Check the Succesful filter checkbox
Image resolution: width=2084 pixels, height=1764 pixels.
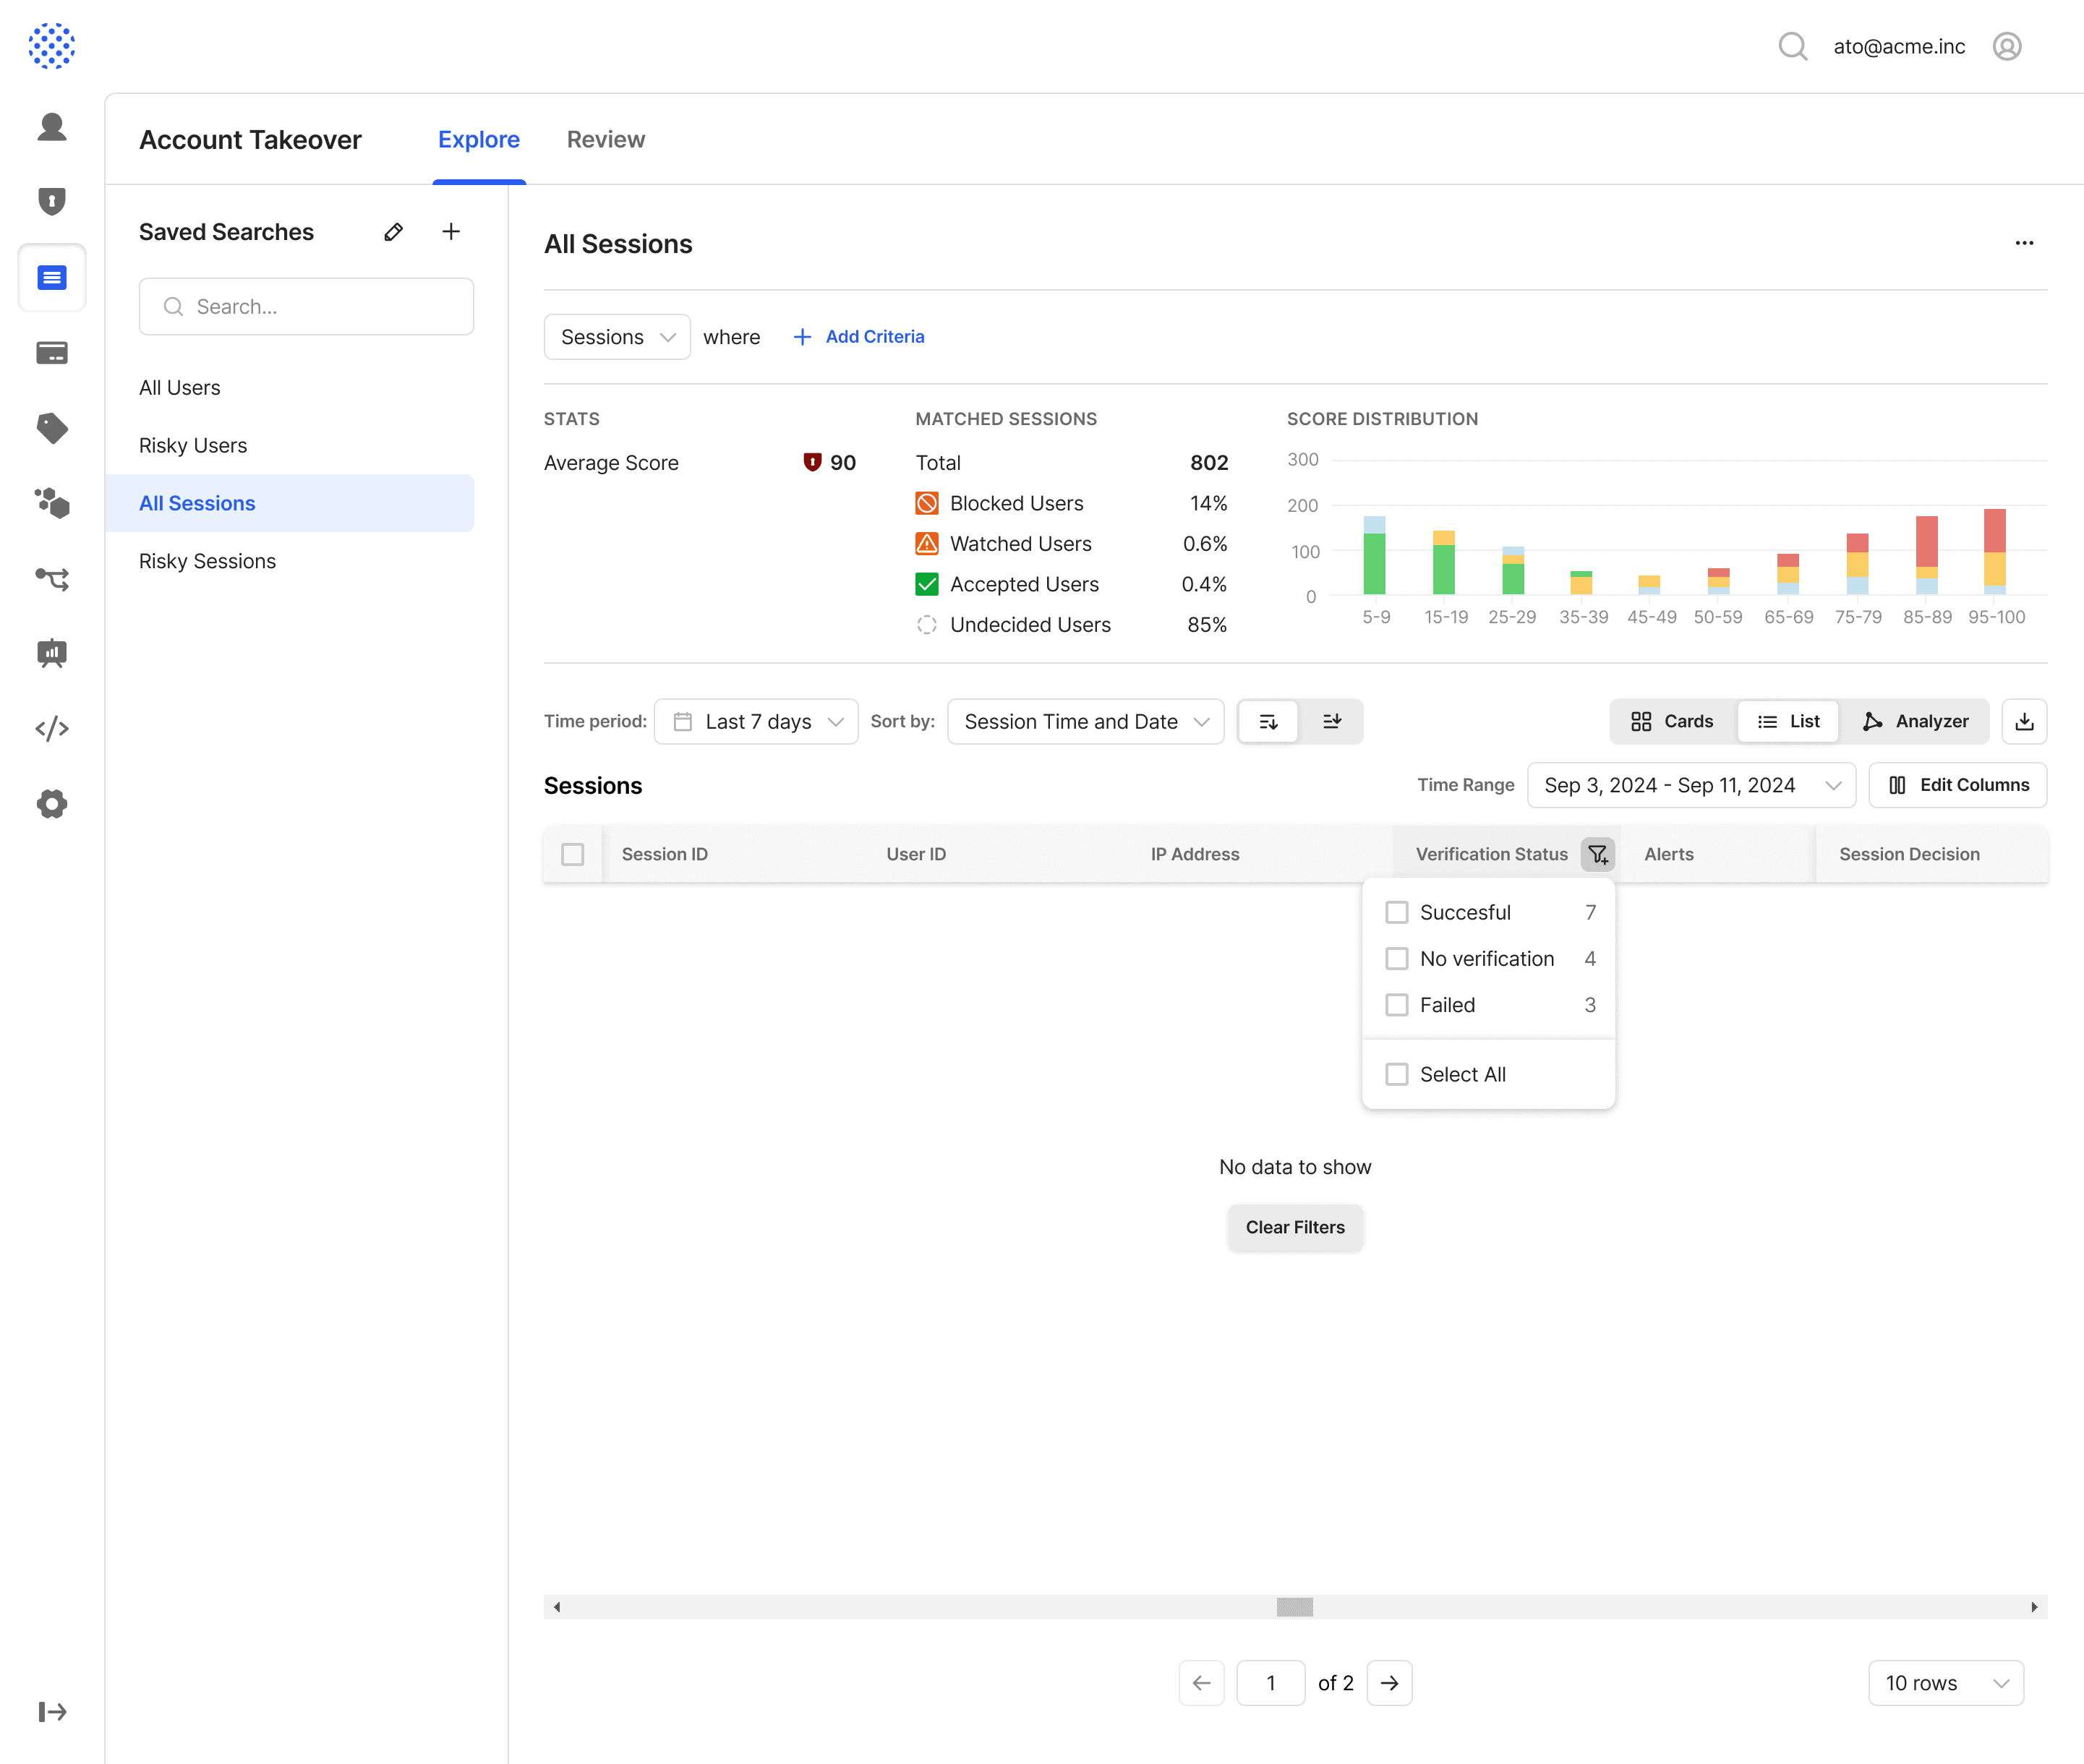[x=1396, y=912]
